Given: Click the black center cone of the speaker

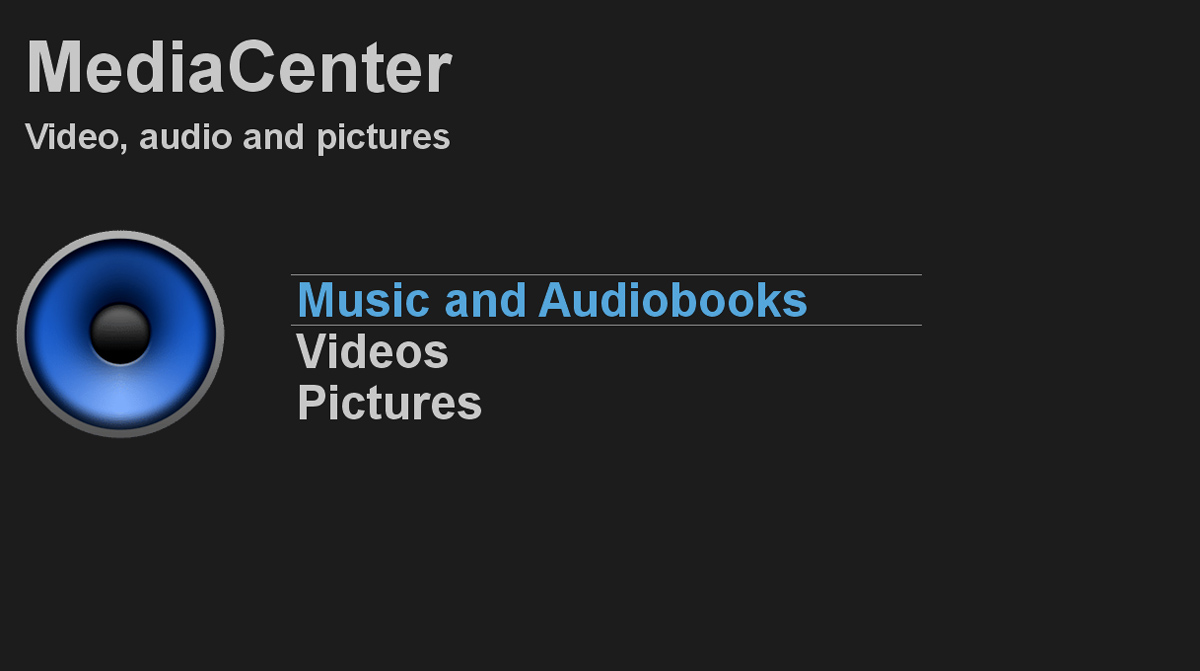Looking at the screenshot, I should click(x=120, y=334).
